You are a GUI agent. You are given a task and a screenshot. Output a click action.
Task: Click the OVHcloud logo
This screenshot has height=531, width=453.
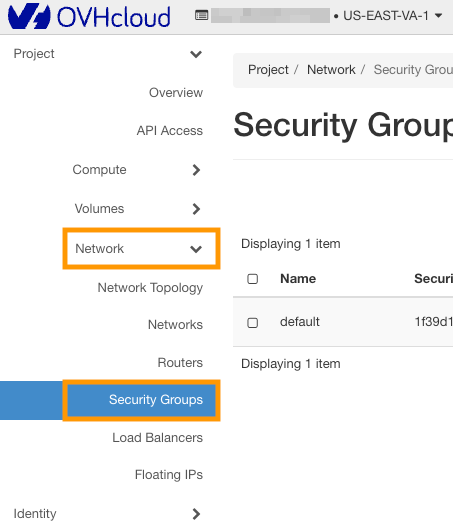(89, 16)
